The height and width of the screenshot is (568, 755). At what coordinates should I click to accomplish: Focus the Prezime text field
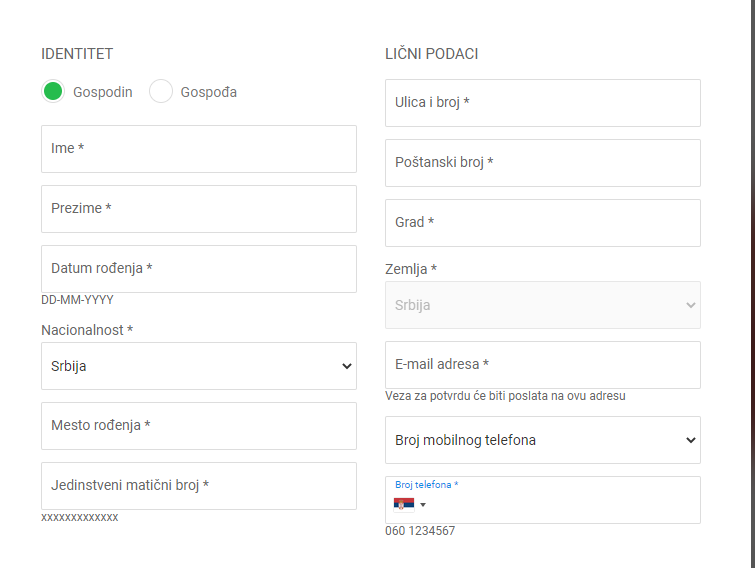click(198, 209)
